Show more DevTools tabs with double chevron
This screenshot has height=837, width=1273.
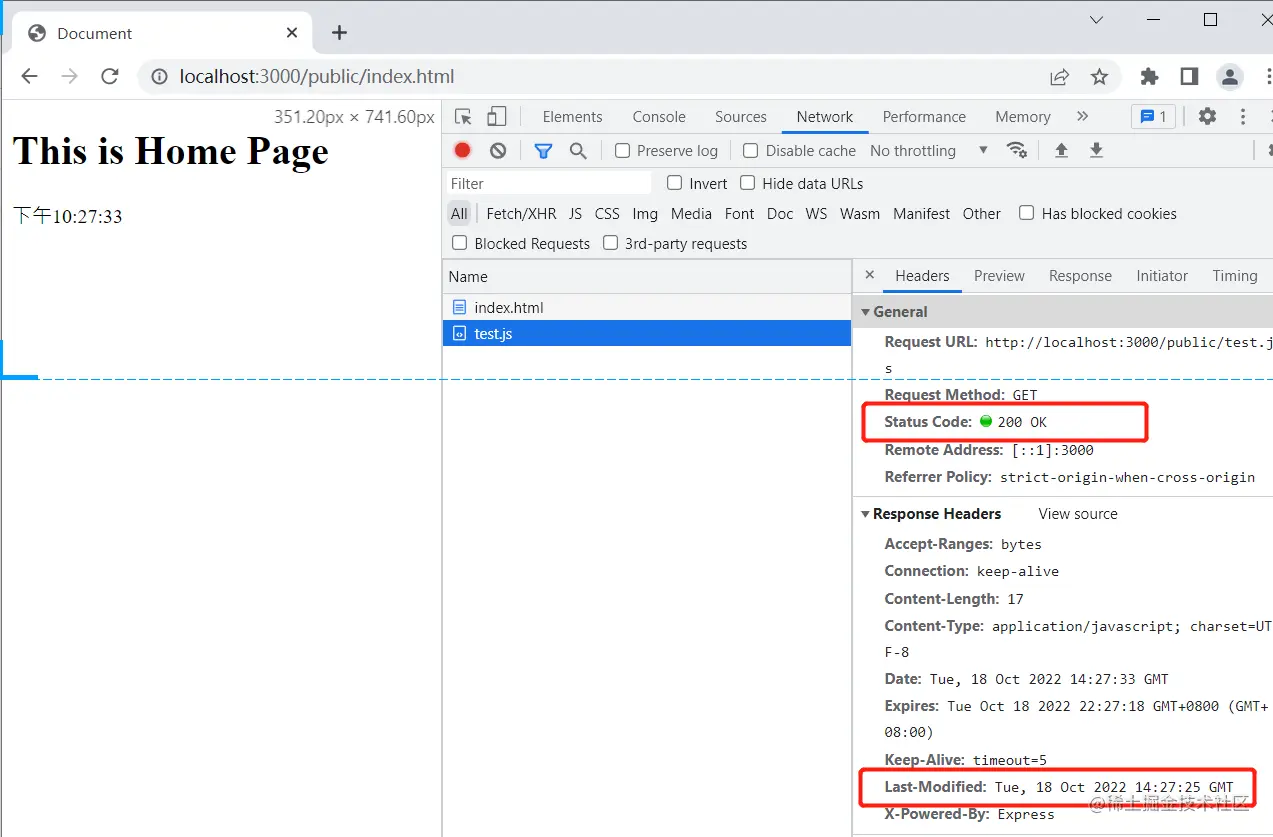(1082, 117)
